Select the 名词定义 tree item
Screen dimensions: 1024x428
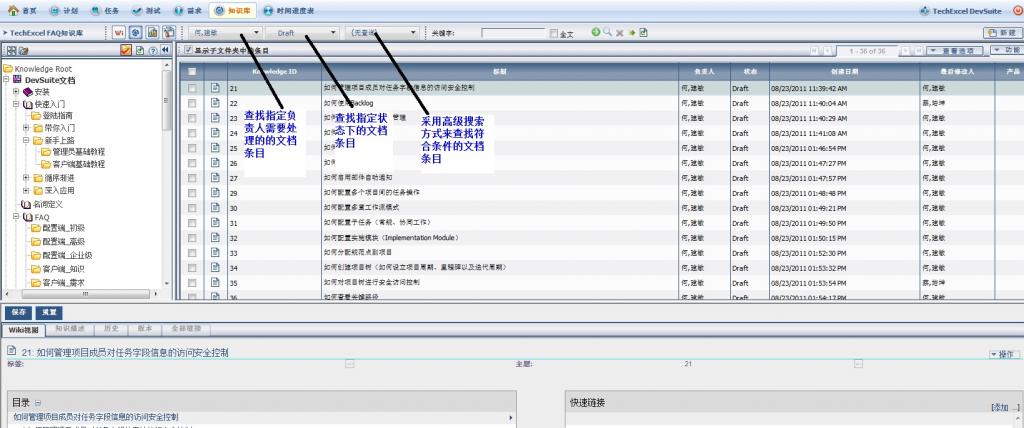coord(47,204)
